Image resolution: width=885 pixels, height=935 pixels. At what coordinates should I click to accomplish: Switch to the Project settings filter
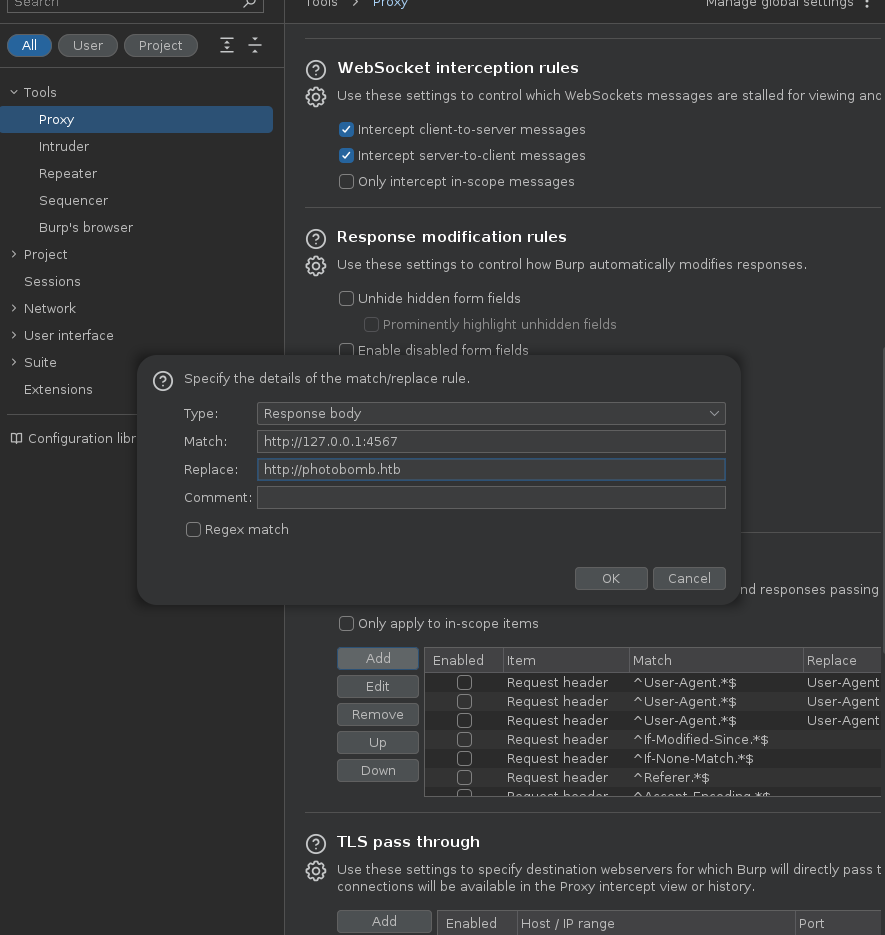[x=160, y=45]
